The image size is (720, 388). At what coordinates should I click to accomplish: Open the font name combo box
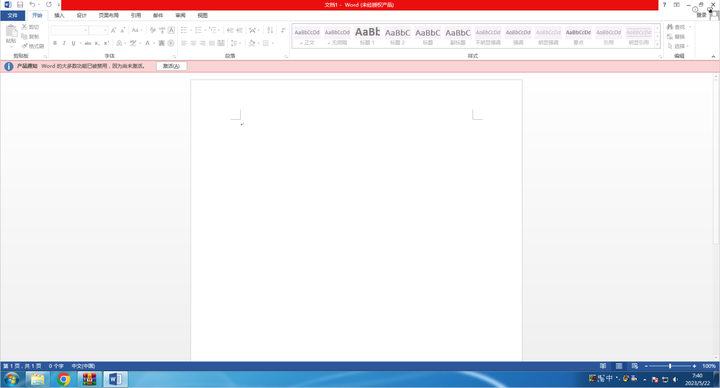[x=69, y=30]
